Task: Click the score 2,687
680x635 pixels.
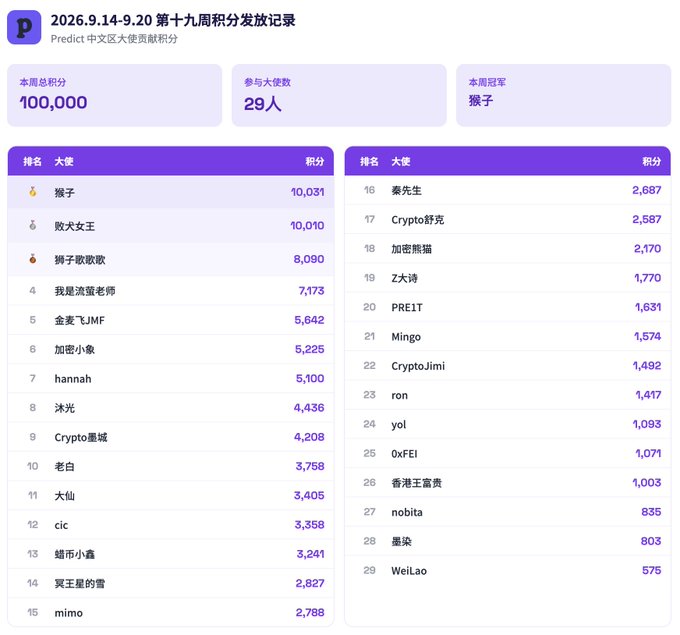Action: click(x=647, y=190)
